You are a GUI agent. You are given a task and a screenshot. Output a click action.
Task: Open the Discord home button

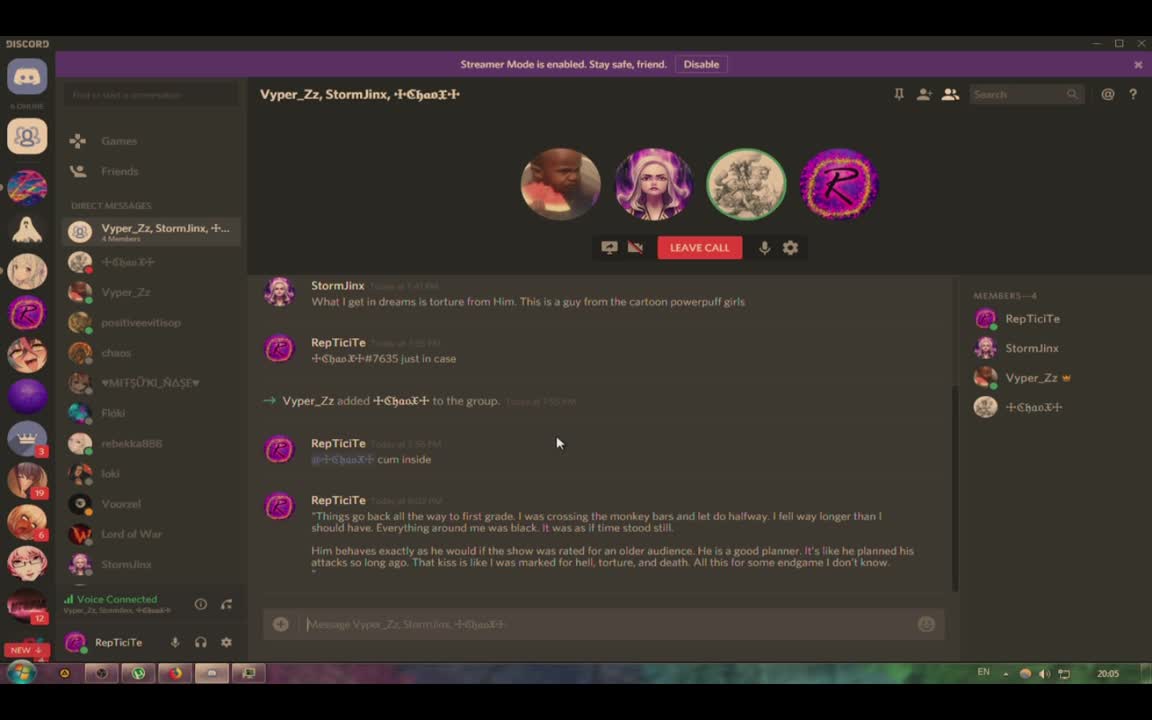click(27, 76)
